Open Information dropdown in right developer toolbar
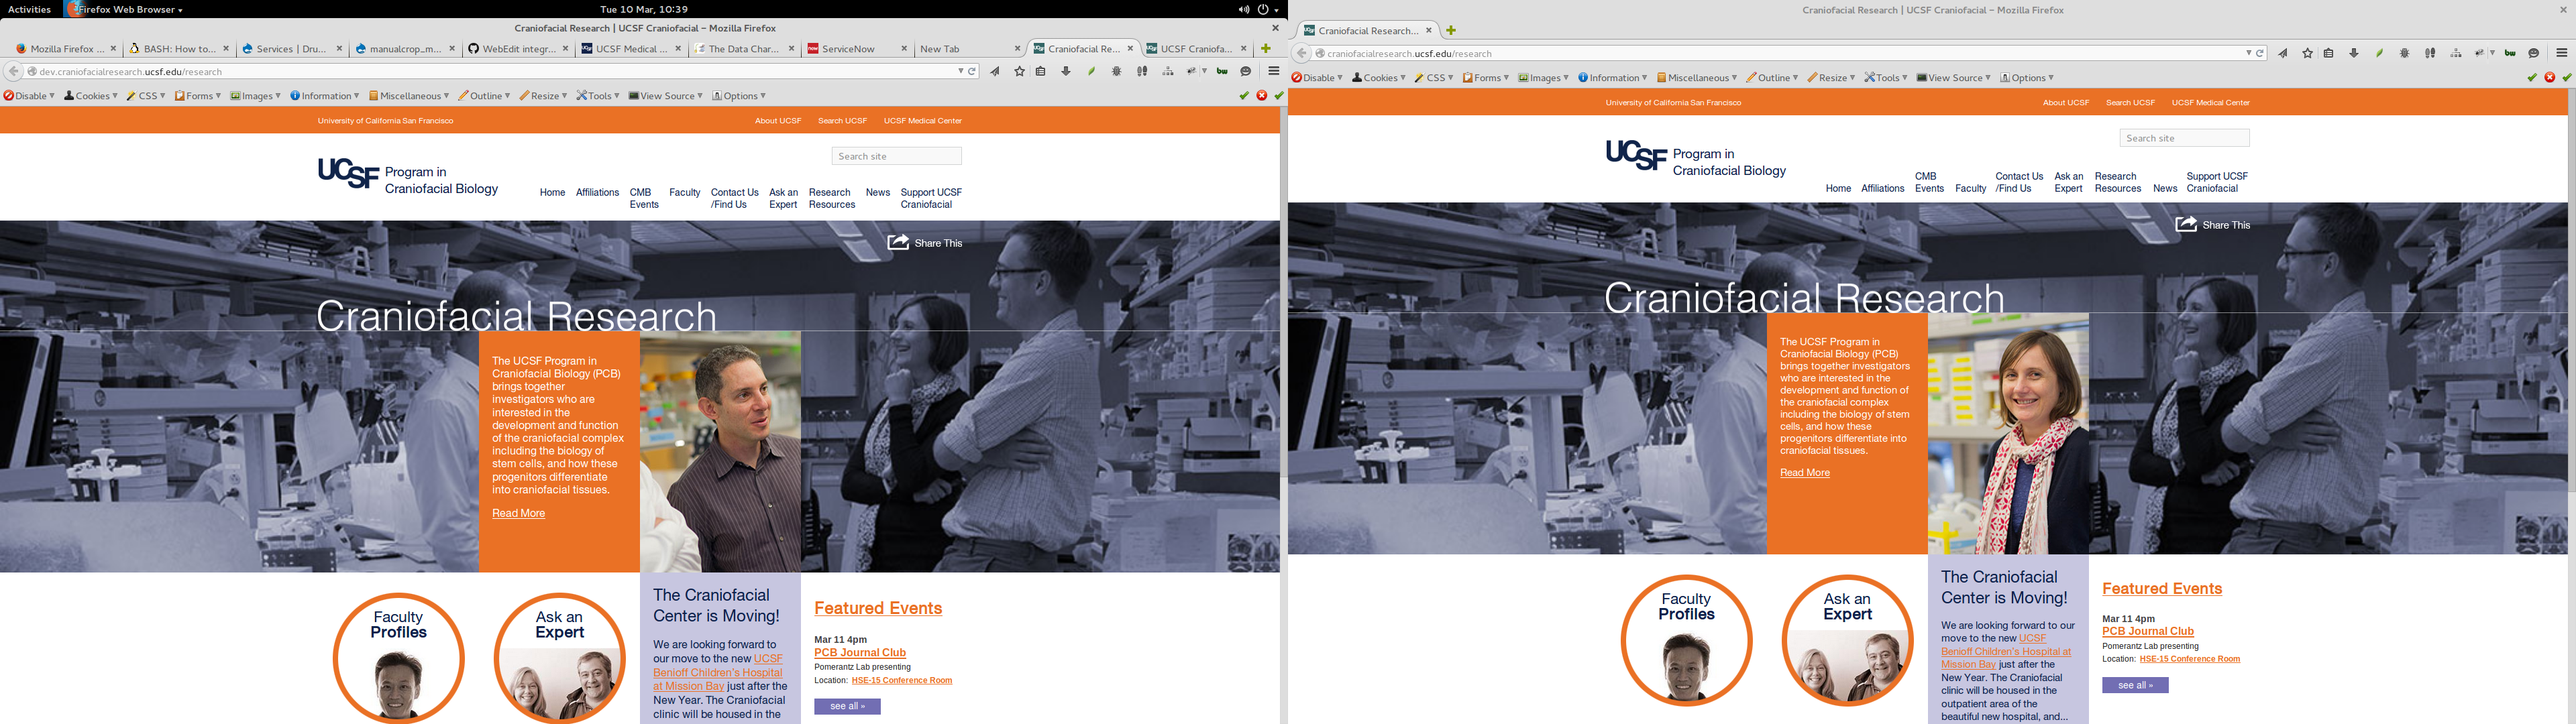Image resolution: width=2576 pixels, height=724 pixels. (x=1612, y=78)
